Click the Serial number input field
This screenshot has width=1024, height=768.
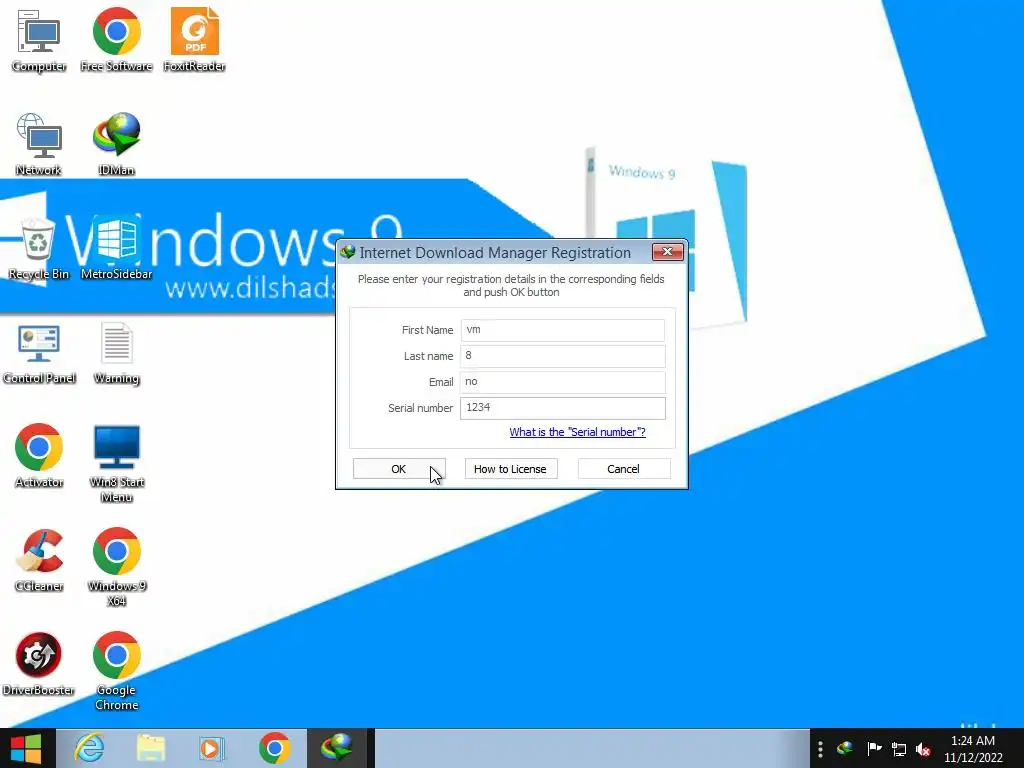tap(563, 408)
